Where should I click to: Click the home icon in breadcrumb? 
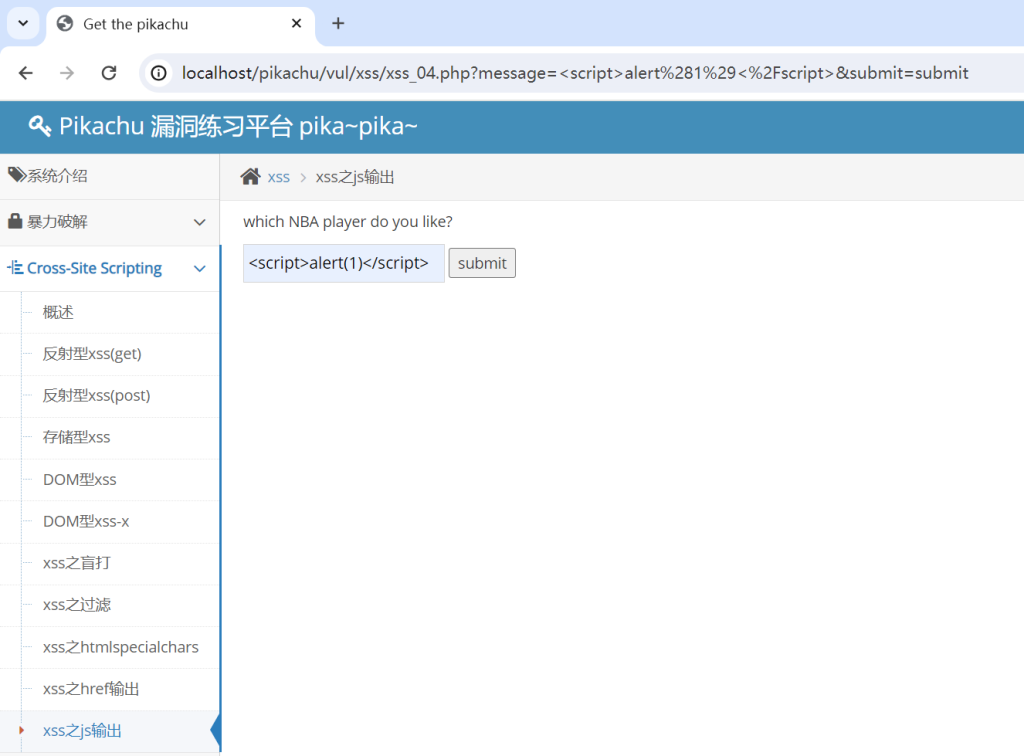point(251,176)
